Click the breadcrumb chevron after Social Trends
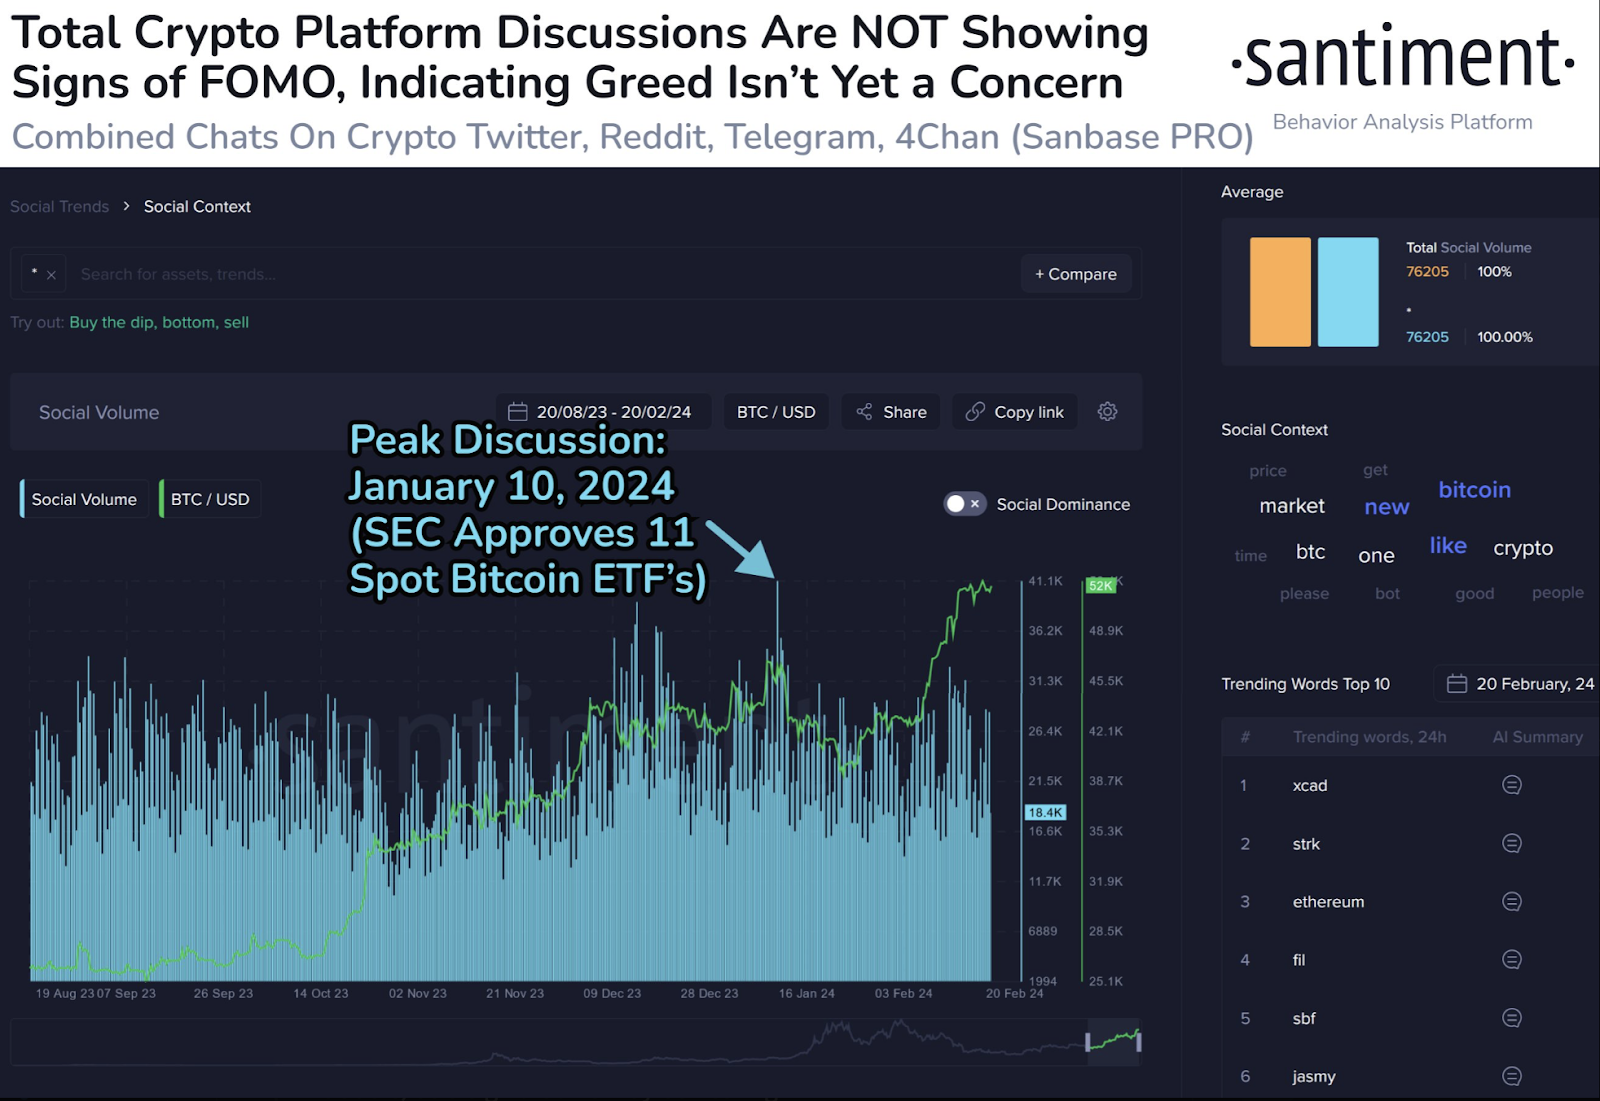The width and height of the screenshot is (1600, 1101). (127, 206)
